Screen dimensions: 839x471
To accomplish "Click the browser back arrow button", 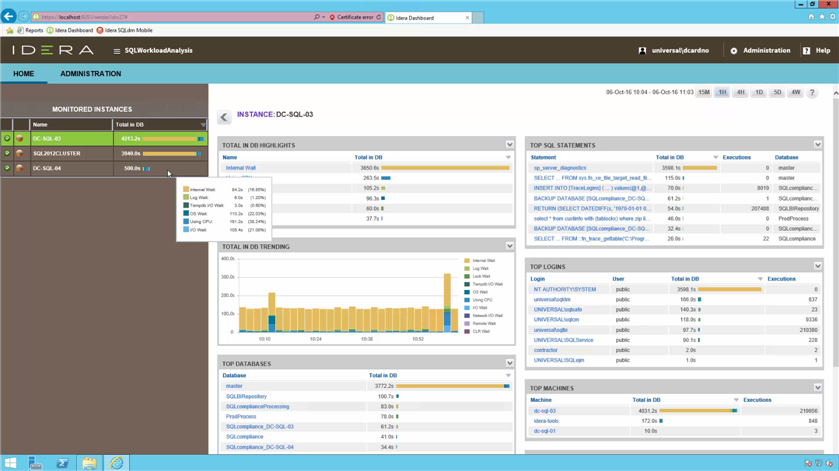I will [x=9, y=17].
